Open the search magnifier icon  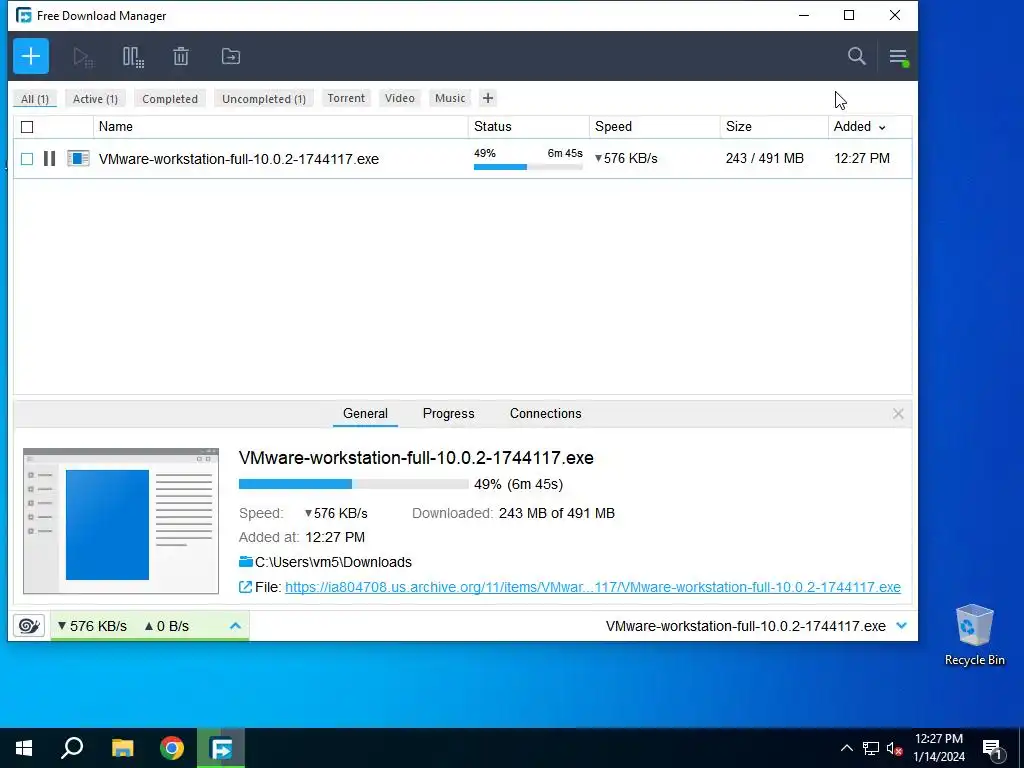[x=857, y=56]
